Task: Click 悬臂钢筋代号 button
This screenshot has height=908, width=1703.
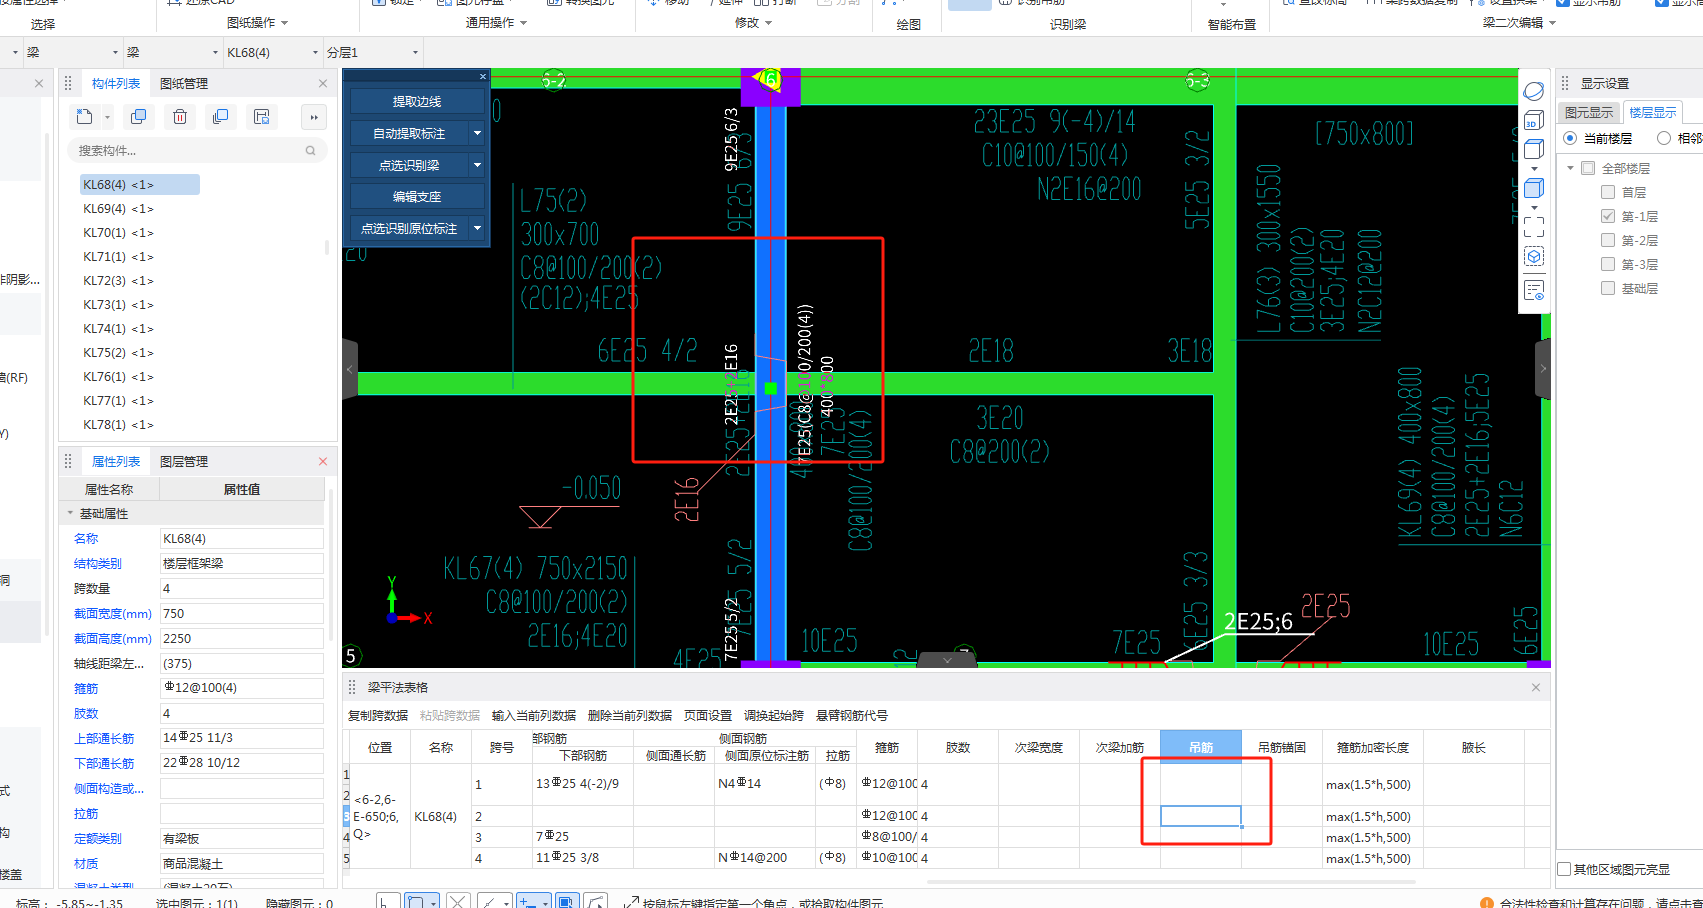Action: coord(852,716)
